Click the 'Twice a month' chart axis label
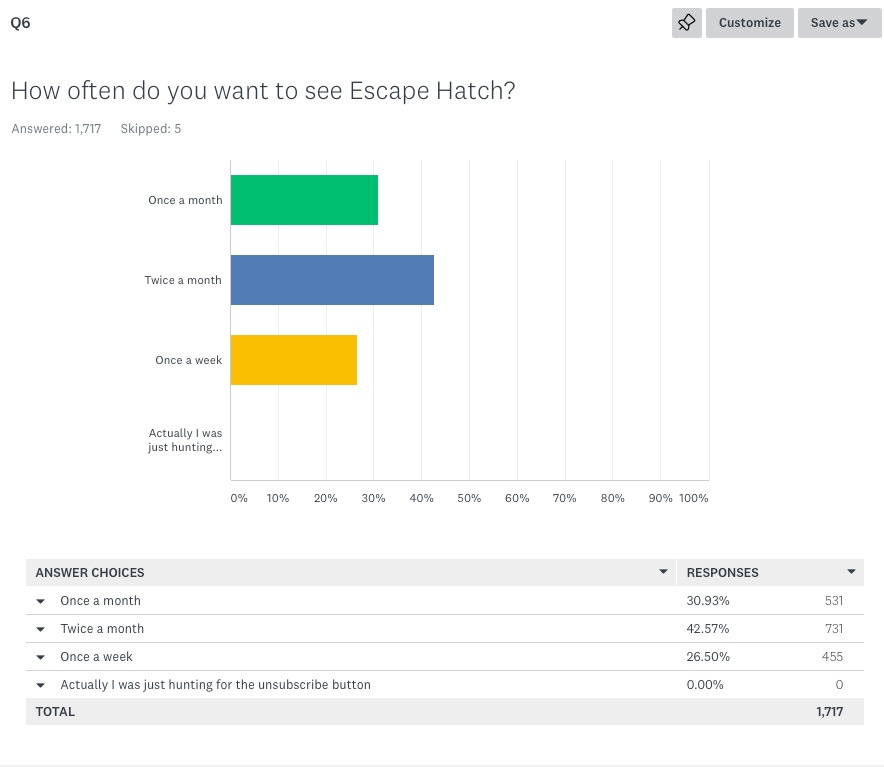Viewport: 884px width, 767px height. [183, 280]
